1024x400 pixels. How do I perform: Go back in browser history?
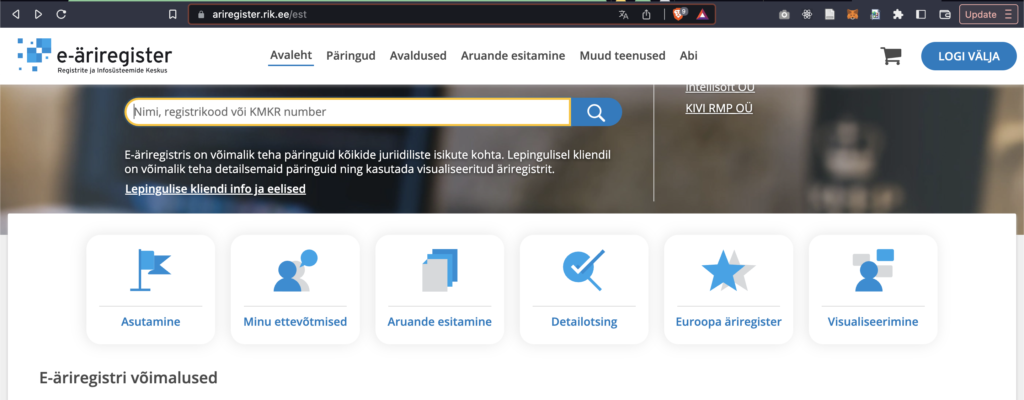click(x=16, y=14)
